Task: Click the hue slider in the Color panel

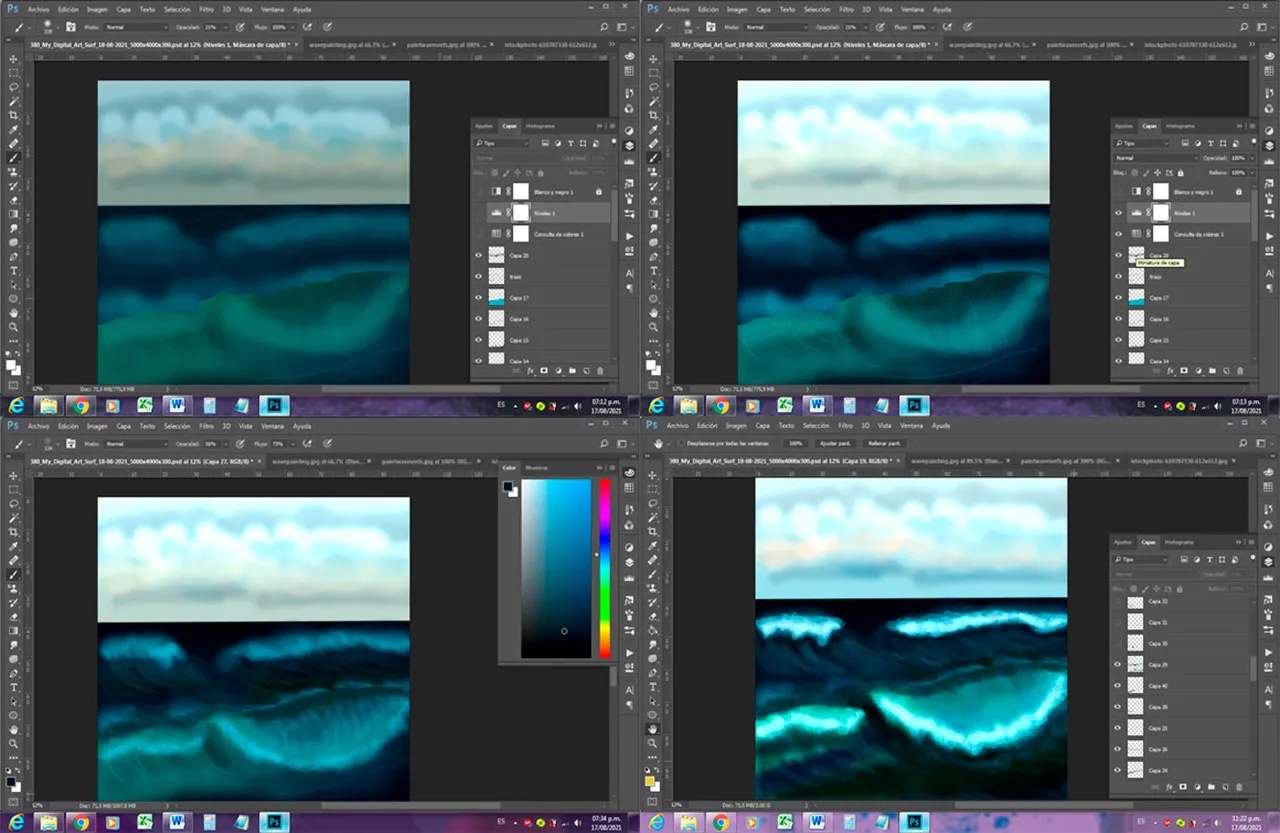Action: 605,568
